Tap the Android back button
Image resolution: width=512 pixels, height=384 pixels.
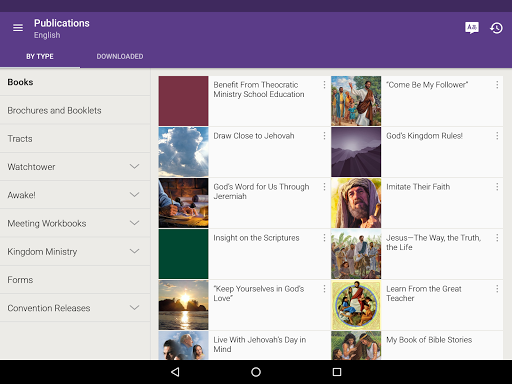[x=175, y=372]
